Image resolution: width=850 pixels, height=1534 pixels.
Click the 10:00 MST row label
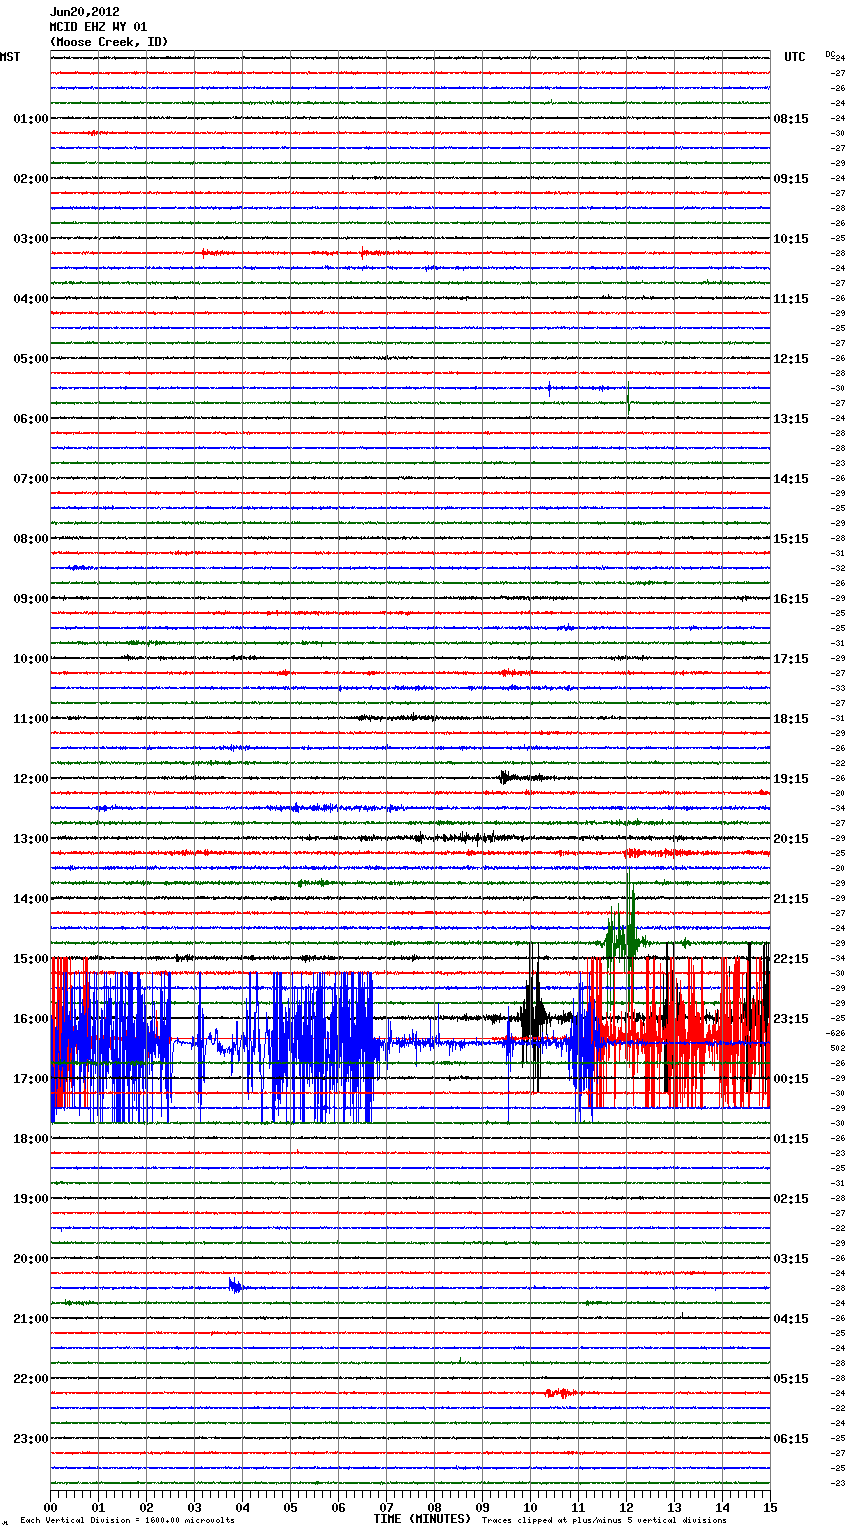(31, 659)
